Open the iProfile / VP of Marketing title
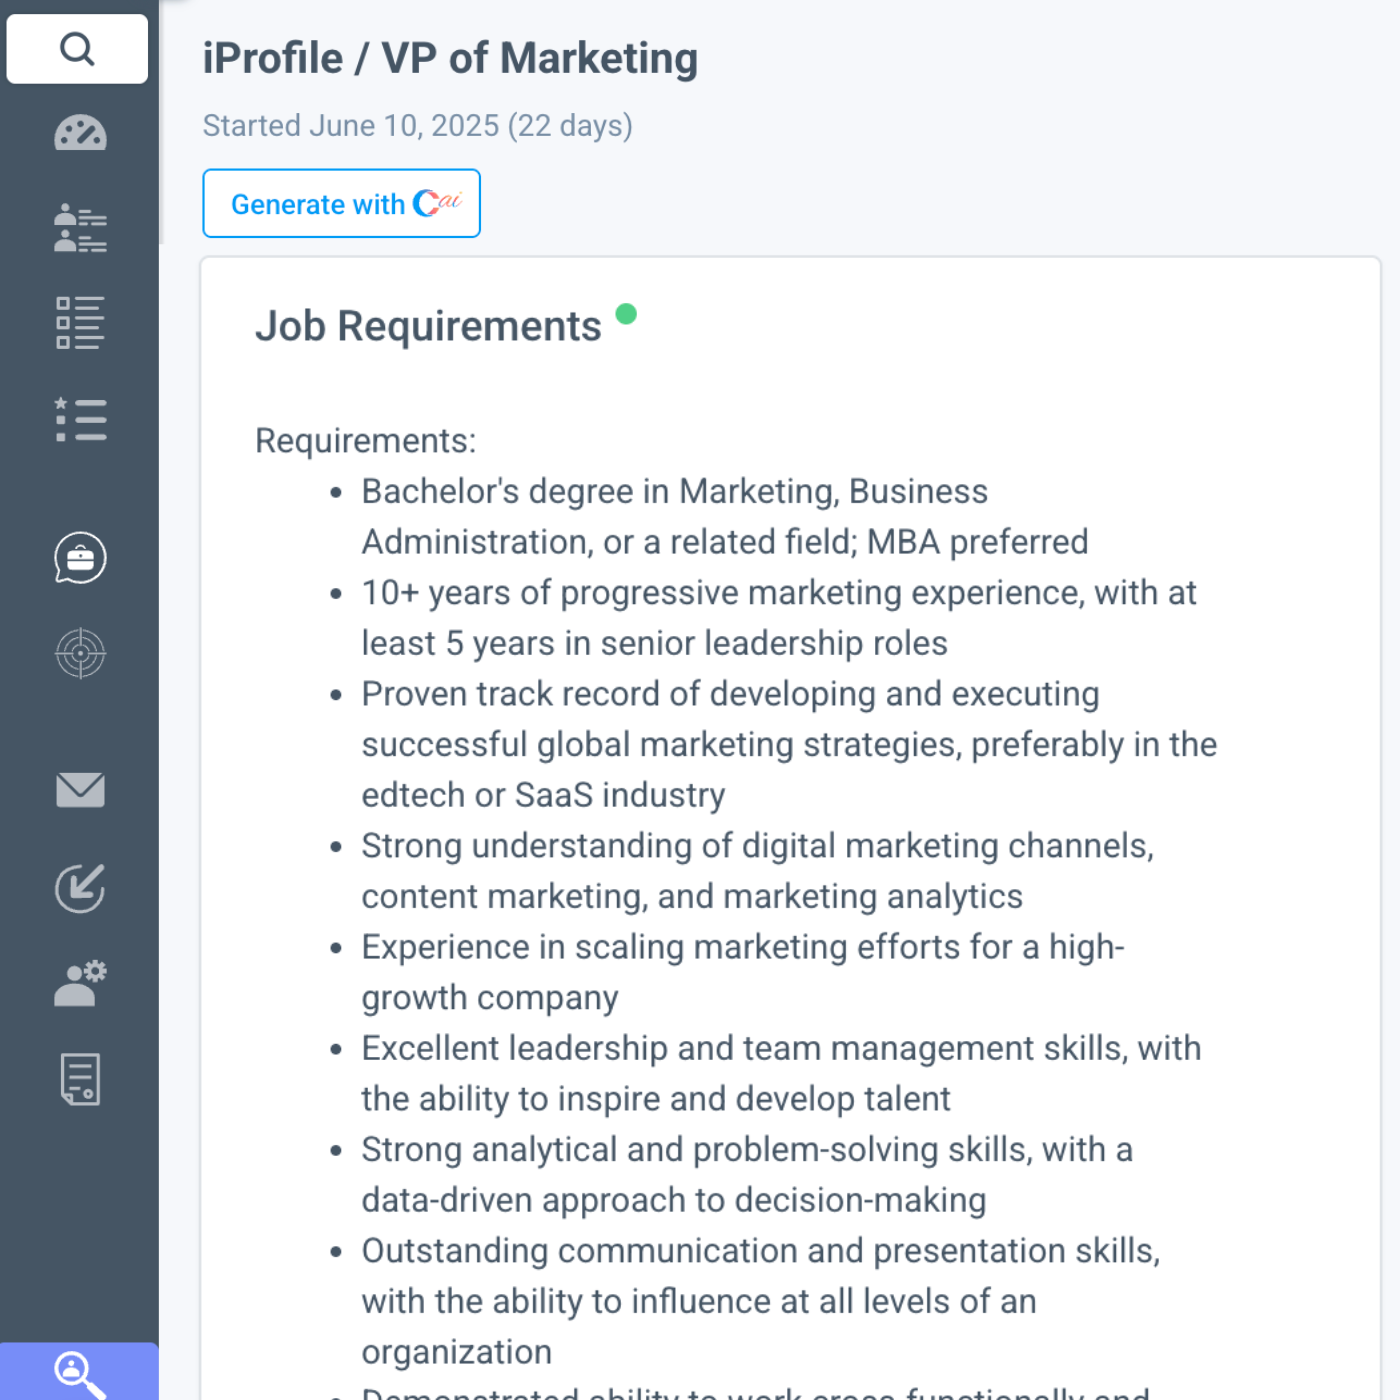Image resolution: width=1400 pixels, height=1400 pixels. point(450,57)
